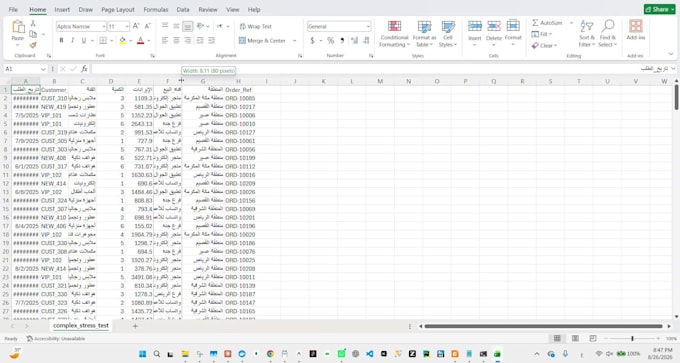680x363 pixels.
Task: Switch to Page Break Preview
Action: point(593,338)
